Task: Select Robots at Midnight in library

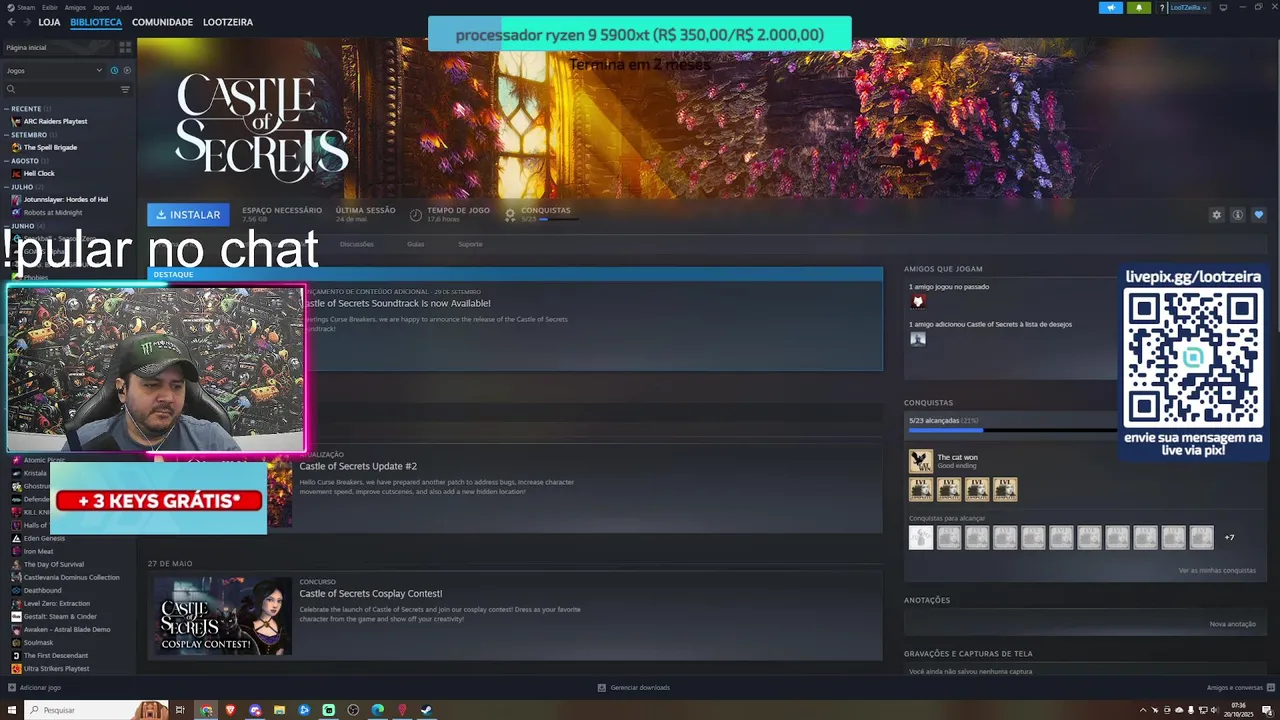Action: (53, 212)
